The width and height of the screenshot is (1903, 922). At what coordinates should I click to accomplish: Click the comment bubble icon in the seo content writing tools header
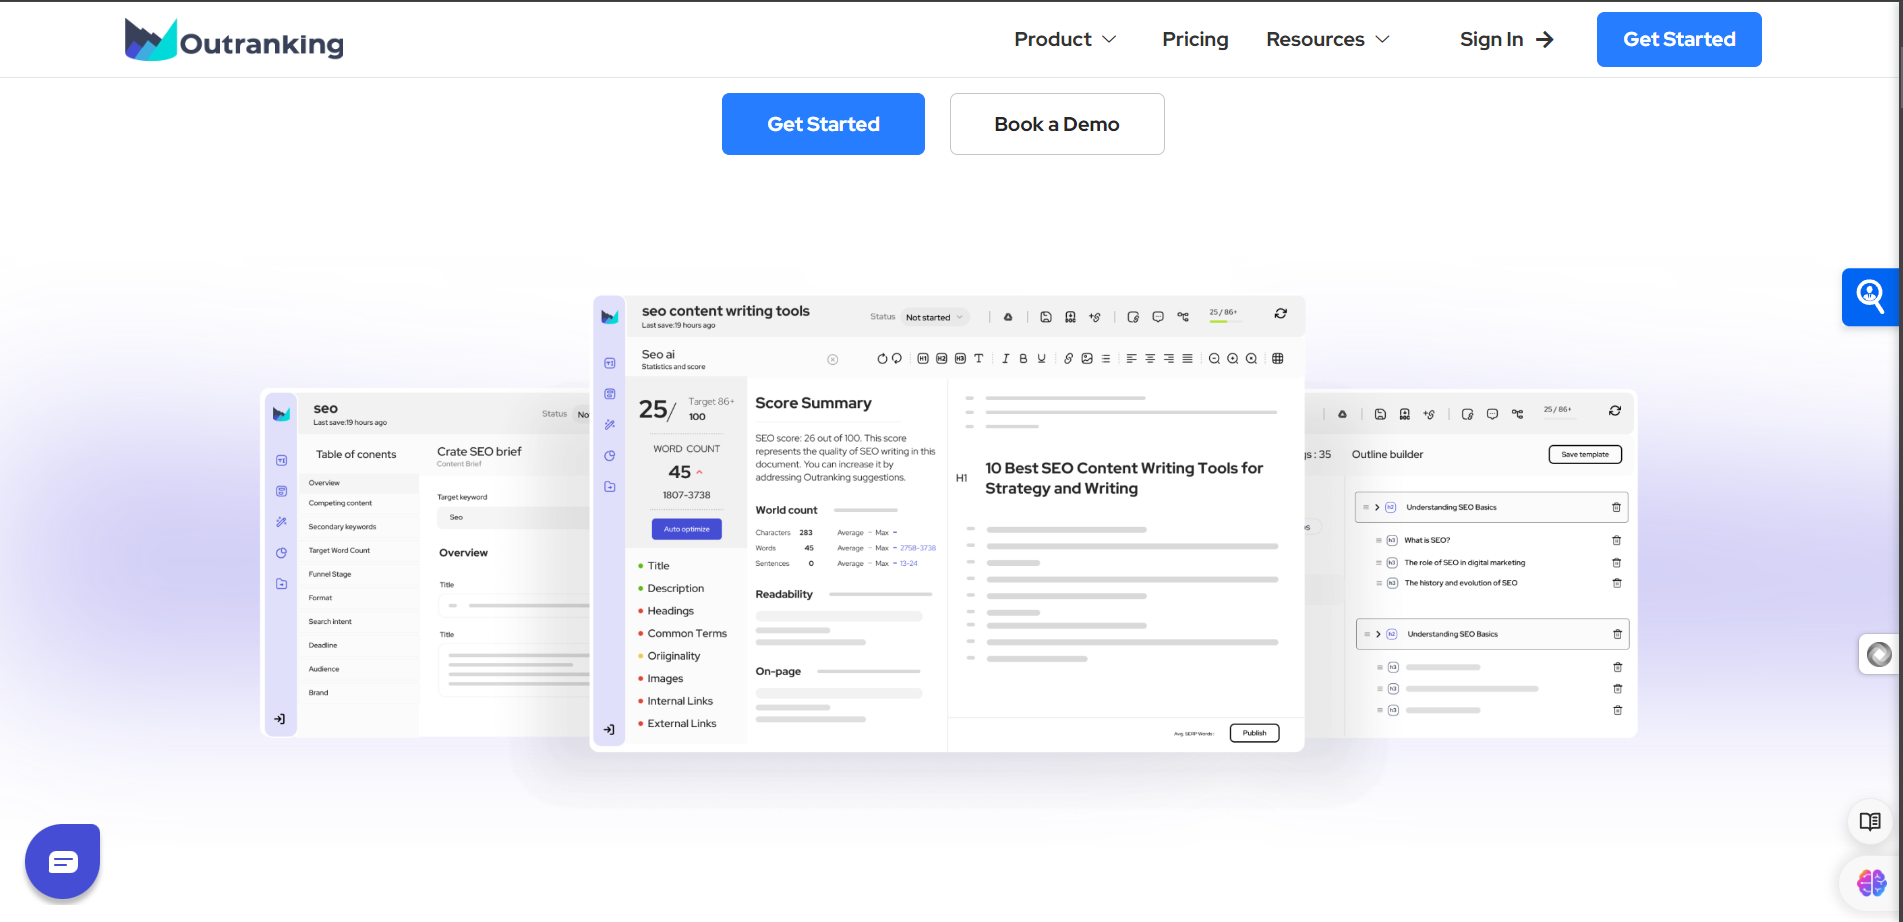[x=1158, y=317]
